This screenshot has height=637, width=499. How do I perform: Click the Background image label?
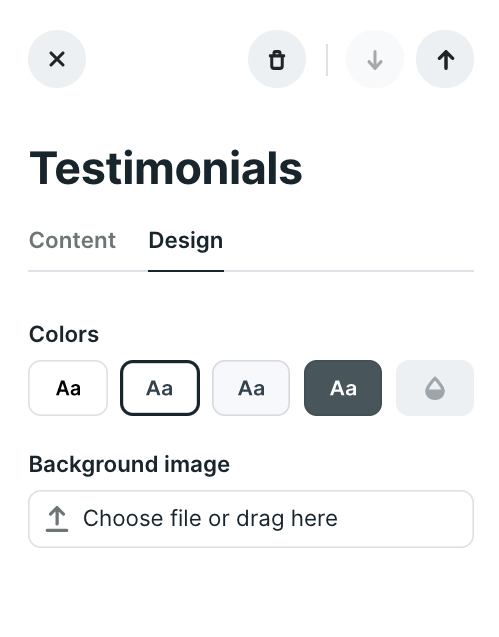[129, 464]
